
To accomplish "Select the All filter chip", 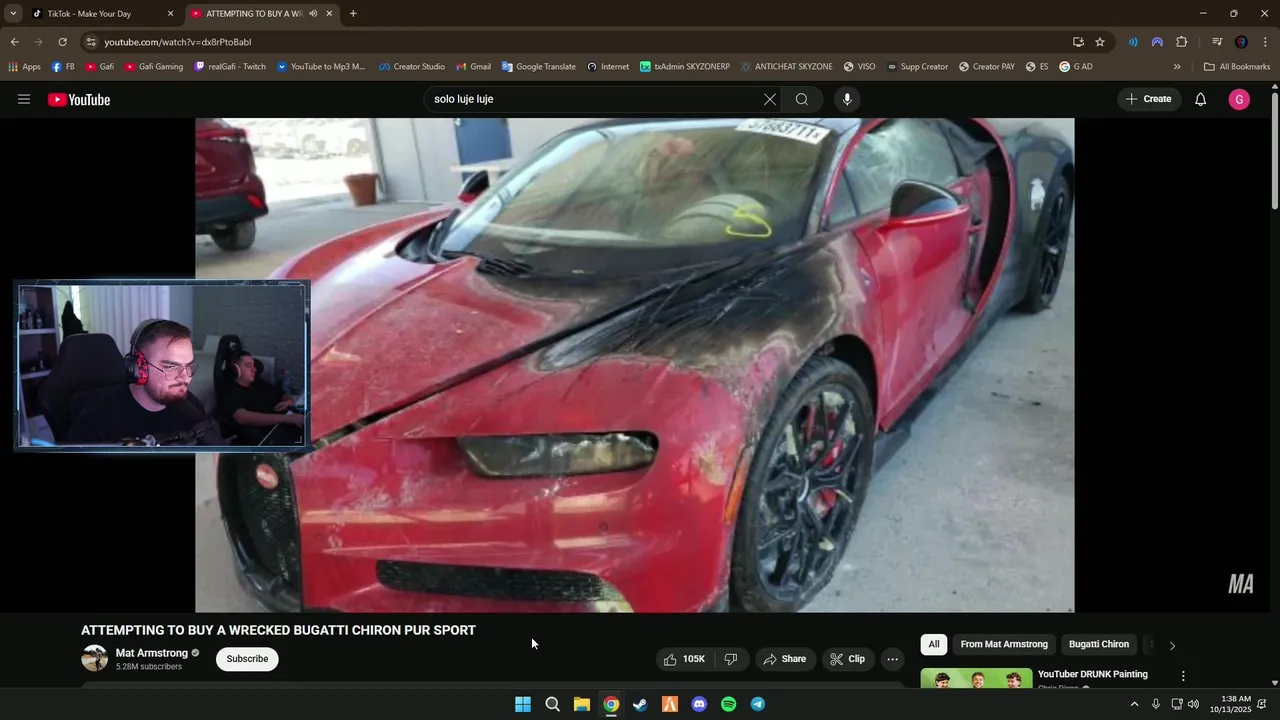I will [x=934, y=645].
